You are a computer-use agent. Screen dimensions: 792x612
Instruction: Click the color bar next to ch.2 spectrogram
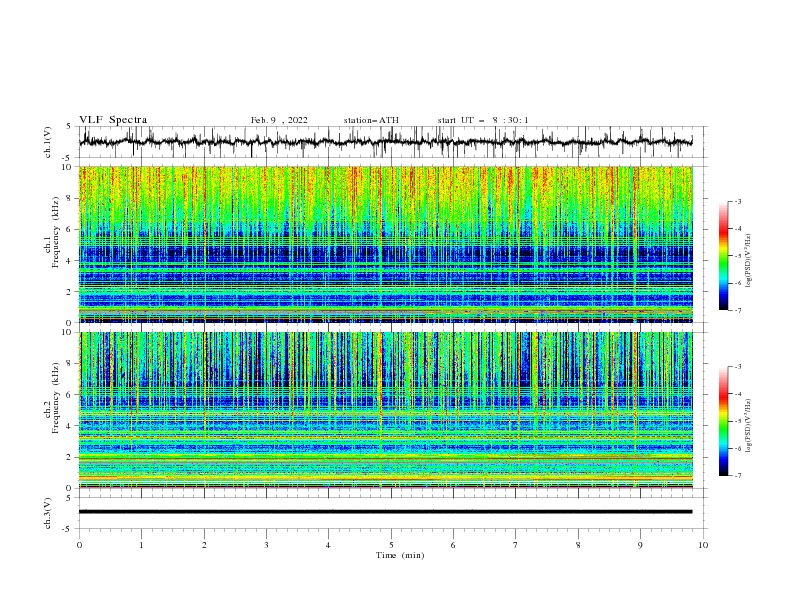point(723,421)
